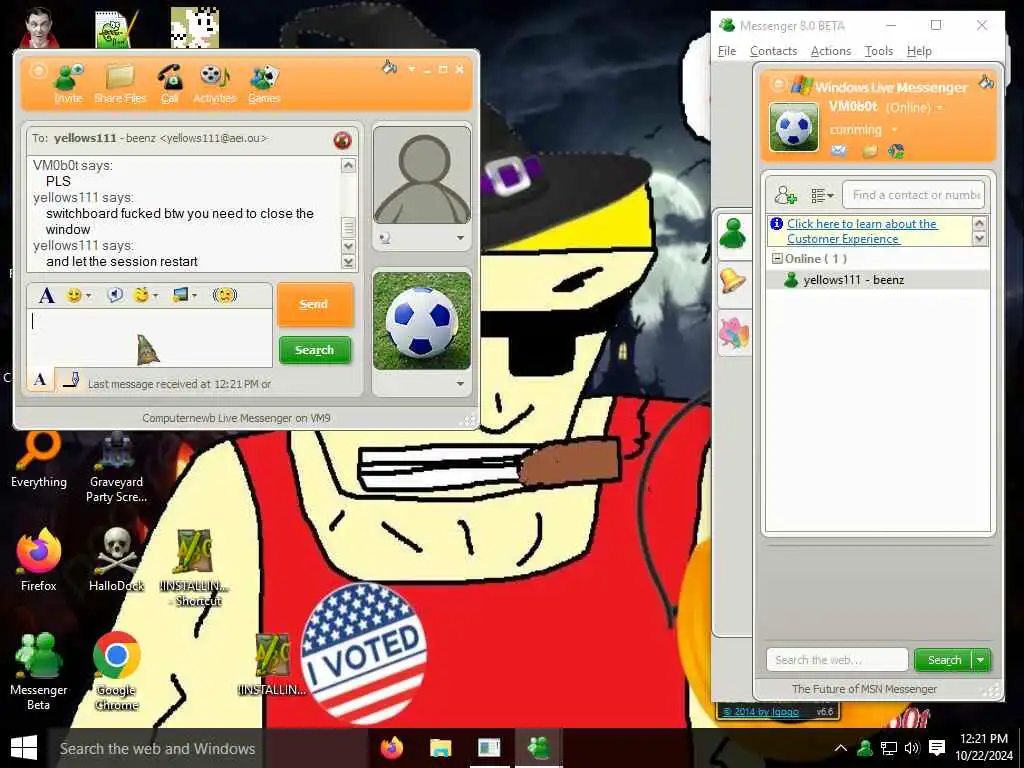Click round collapse button on Messenger header
The image size is (1024, 768).
[x=777, y=85]
